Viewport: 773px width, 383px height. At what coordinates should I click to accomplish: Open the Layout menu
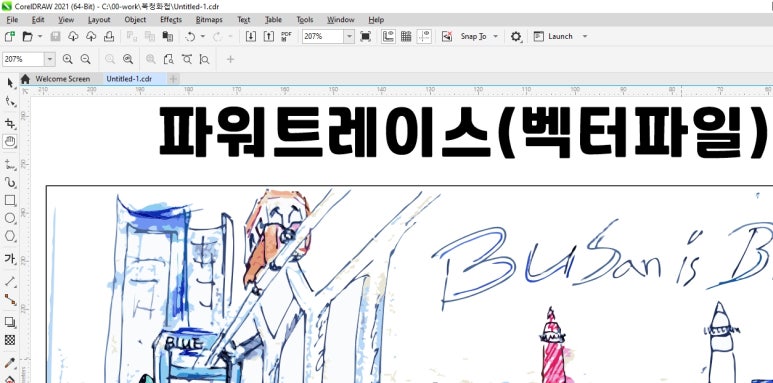click(99, 20)
